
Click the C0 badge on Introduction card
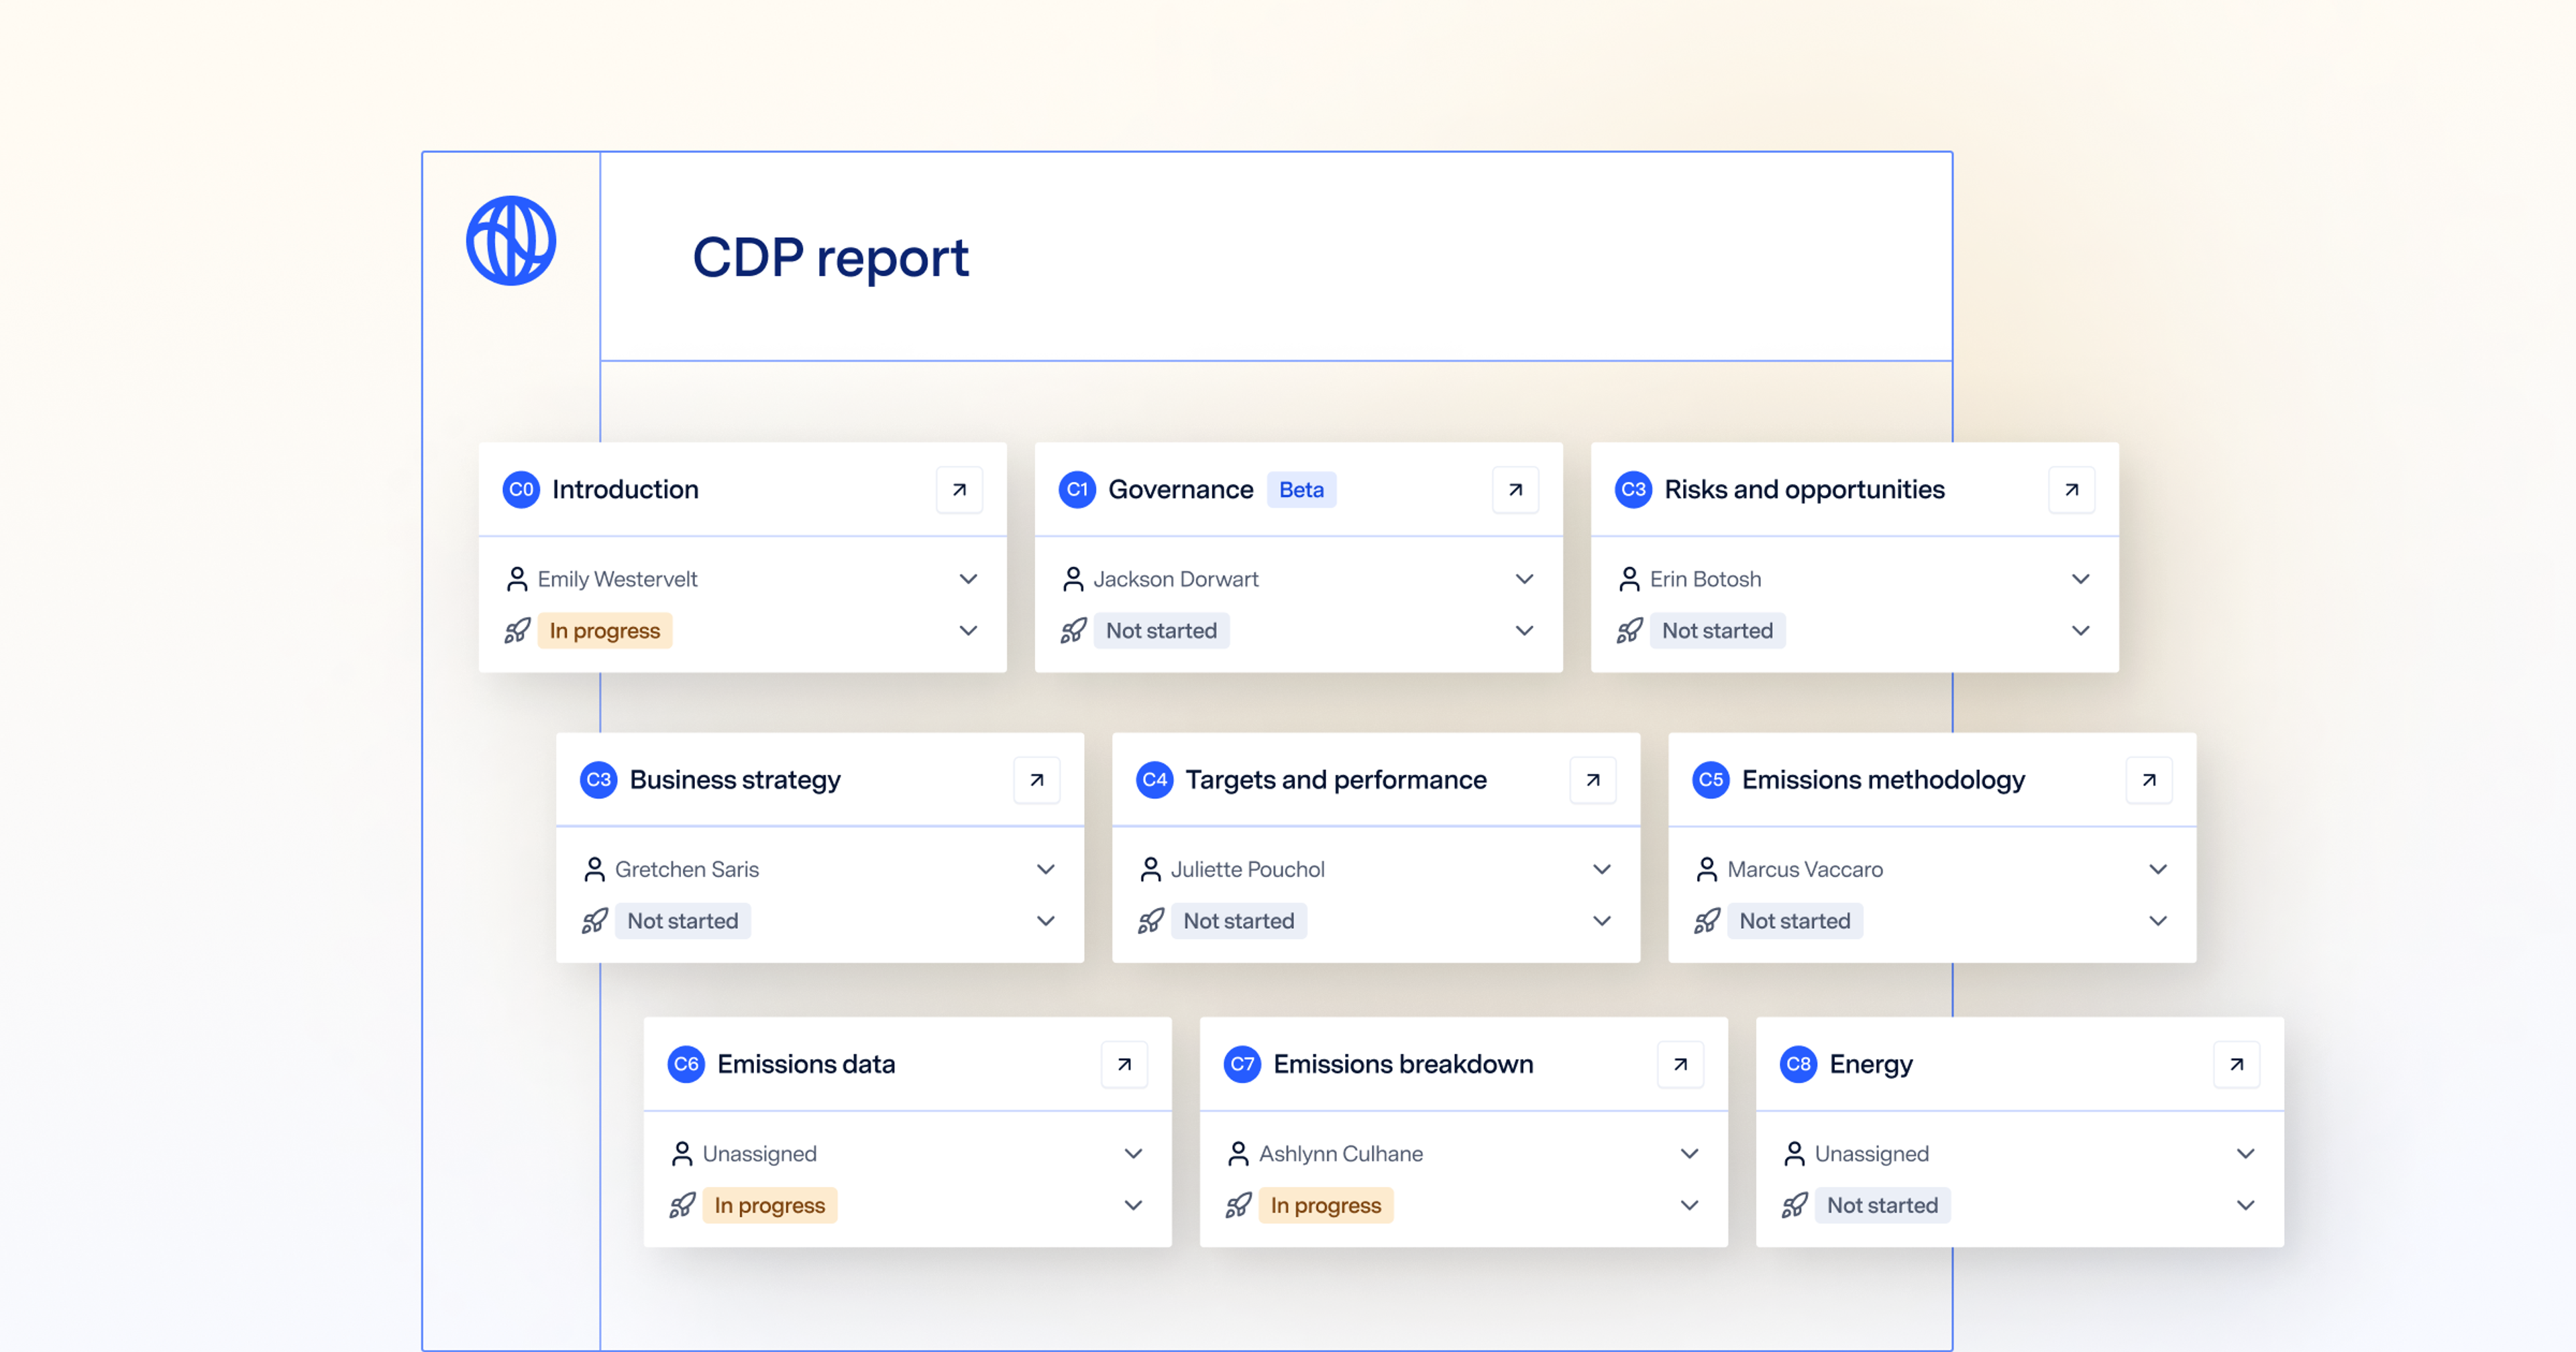[521, 490]
